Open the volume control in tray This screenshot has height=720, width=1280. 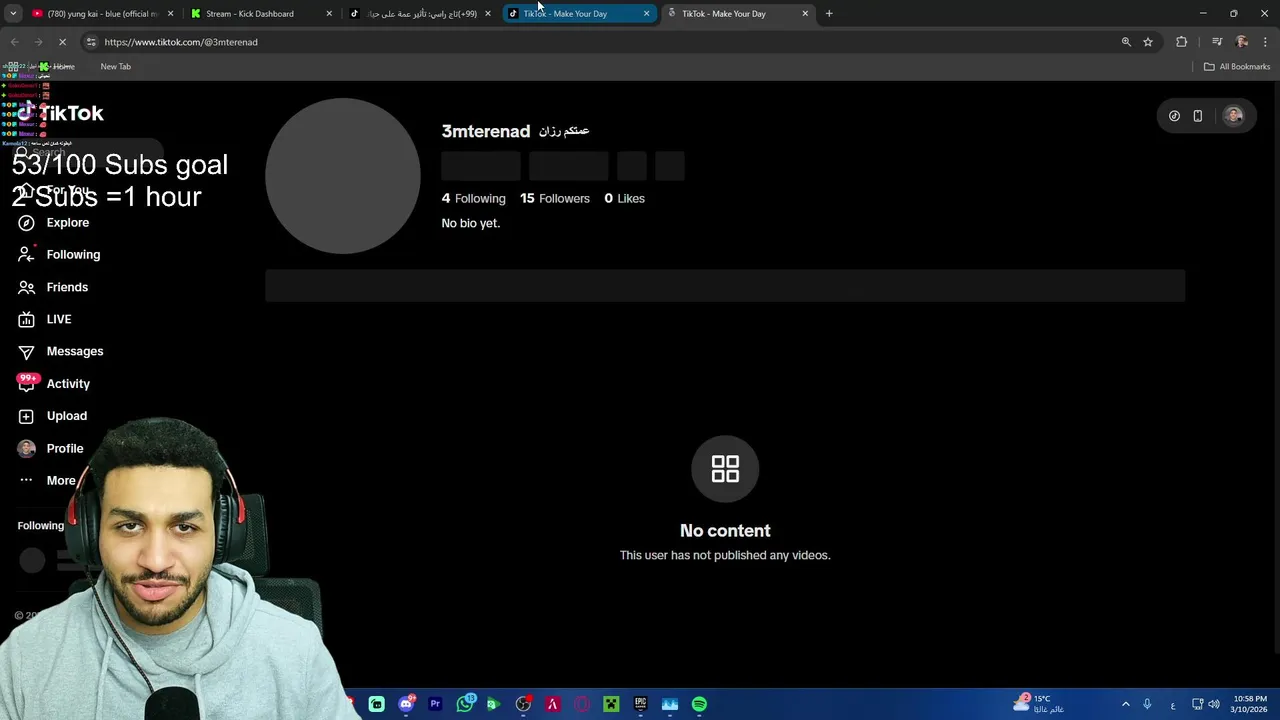coord(1214,704)
